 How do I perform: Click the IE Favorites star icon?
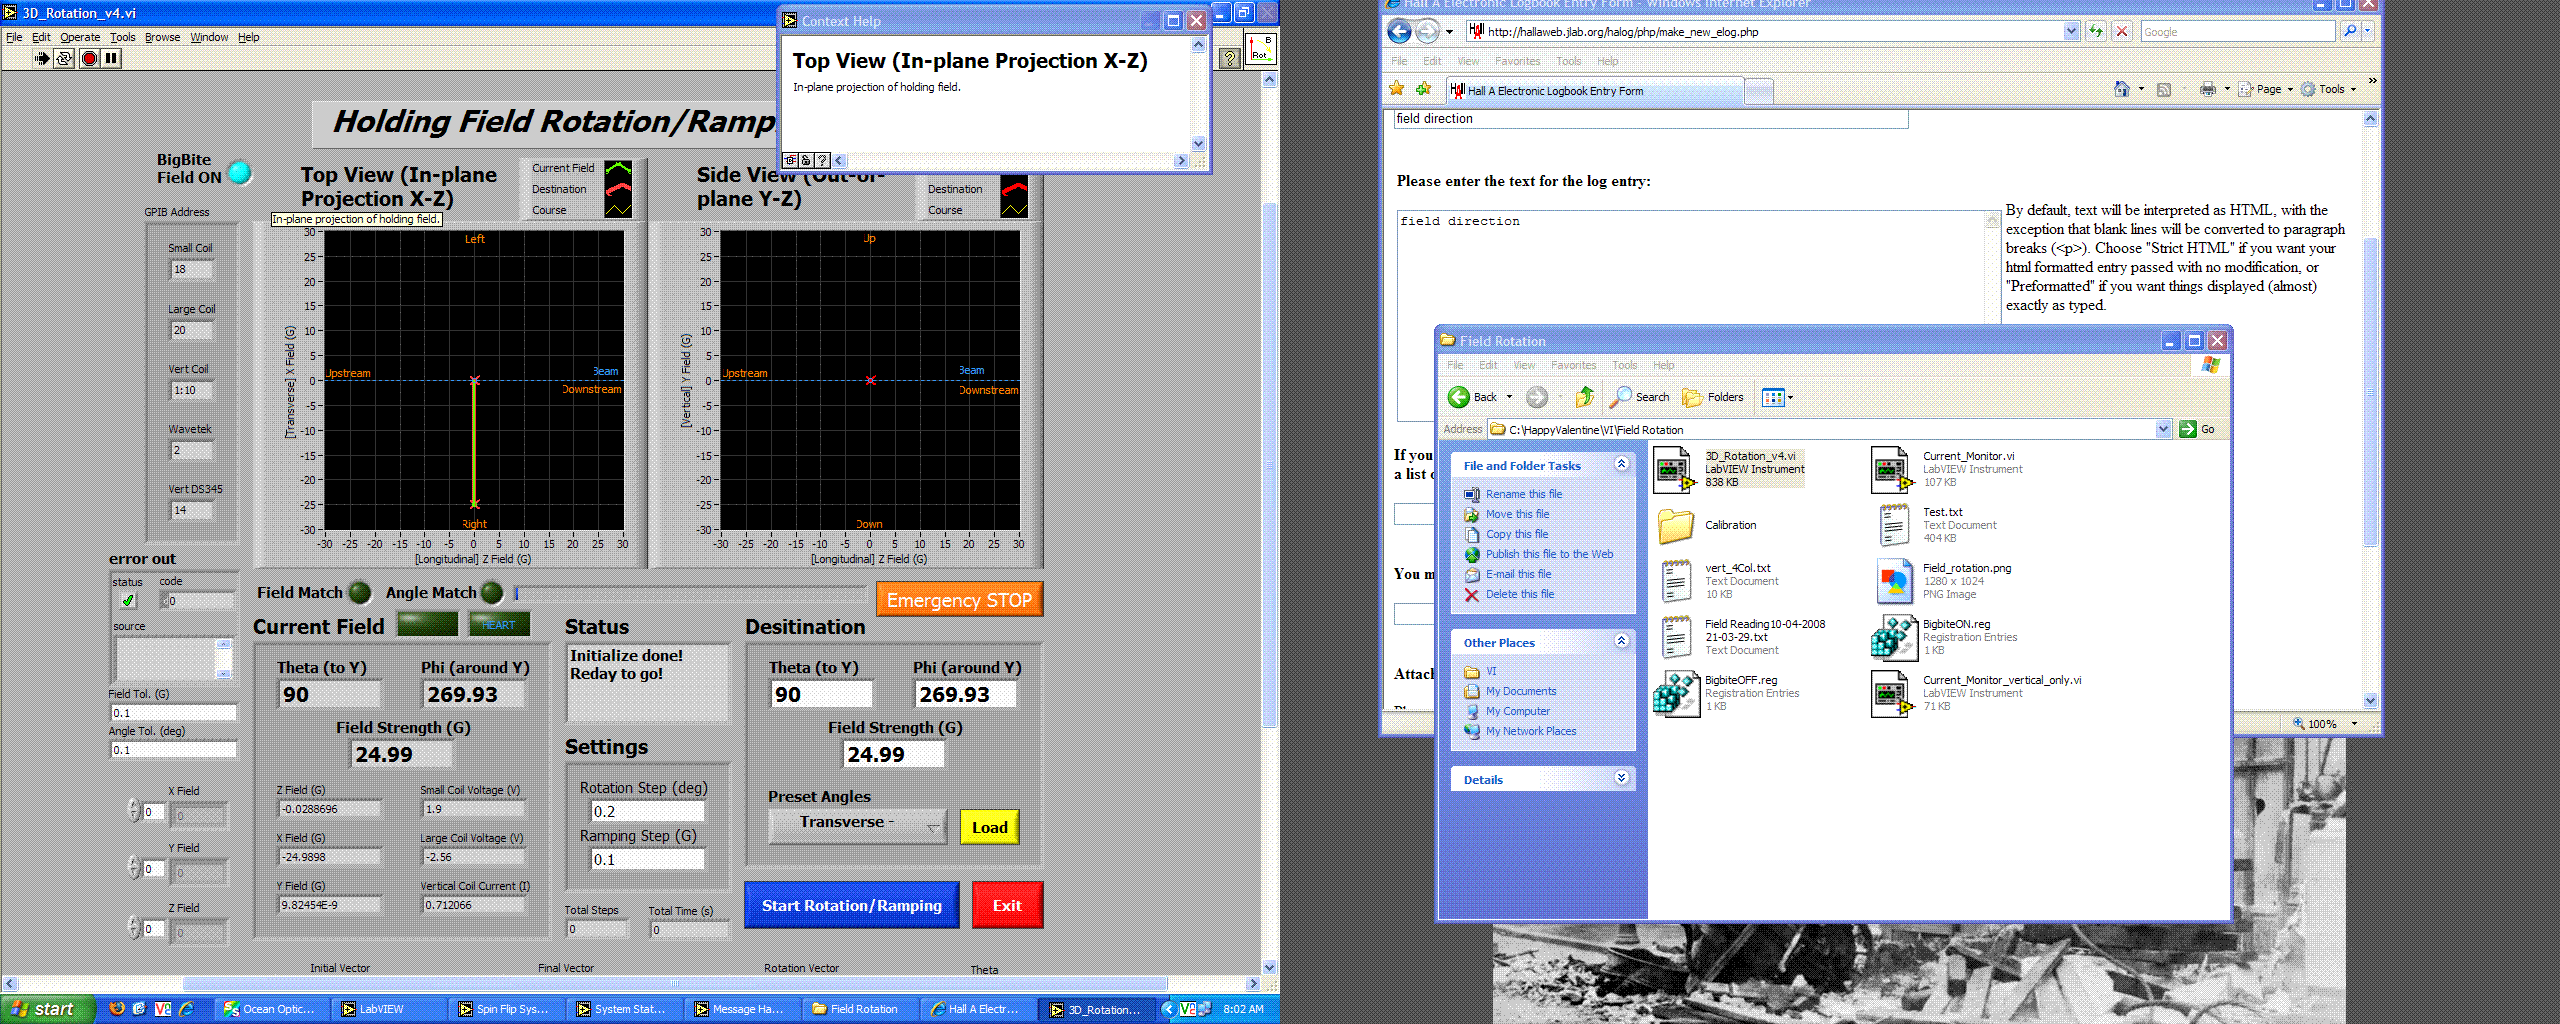[x=1397, y=89]
